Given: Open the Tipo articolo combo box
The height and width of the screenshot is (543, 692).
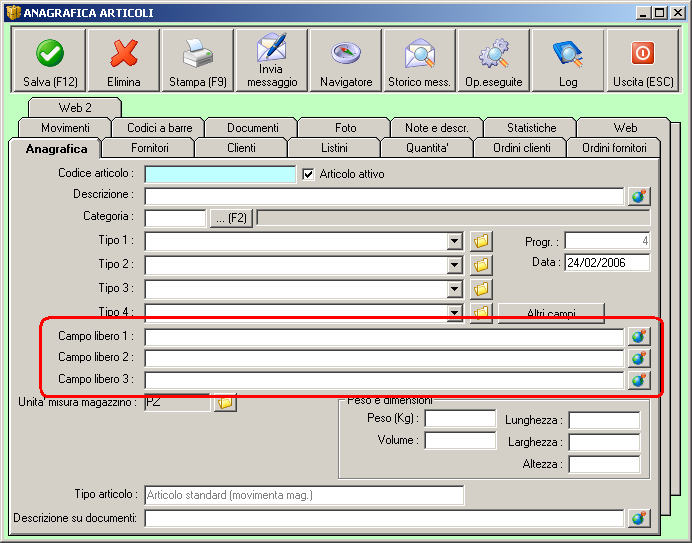Looking at the screenshot, I should pyautogui.click(x=304, y=495).
